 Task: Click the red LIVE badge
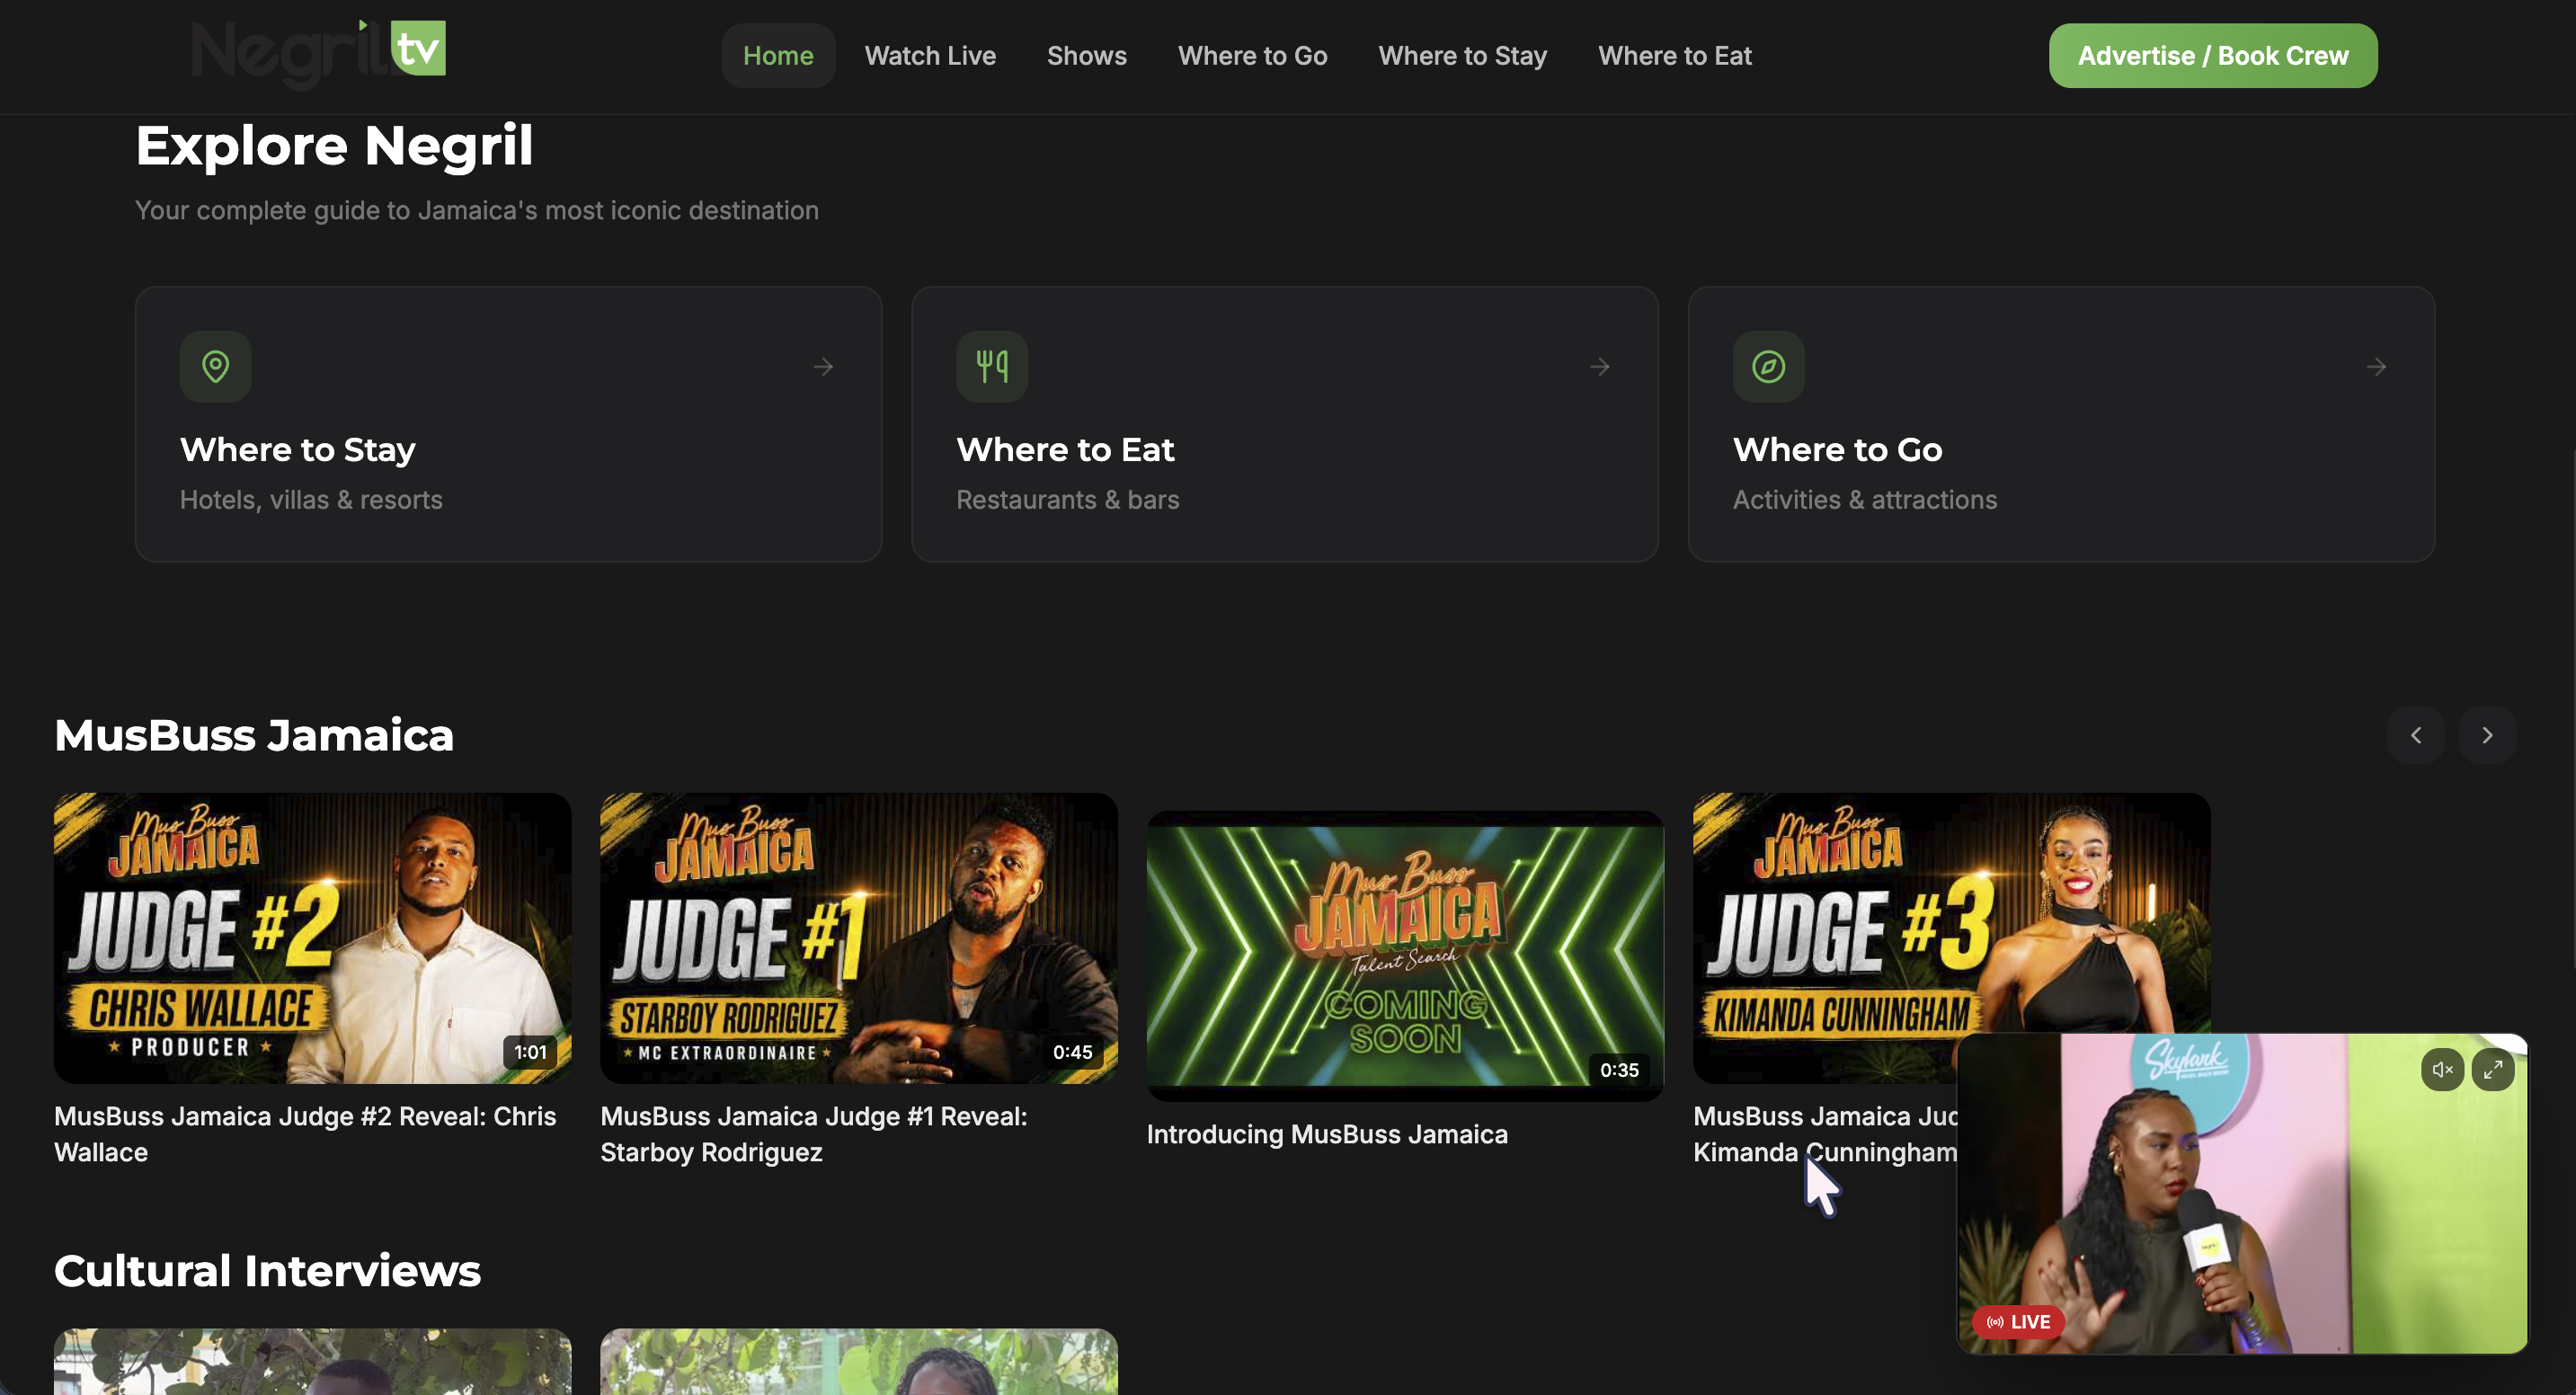(x=2018, y=1322)
